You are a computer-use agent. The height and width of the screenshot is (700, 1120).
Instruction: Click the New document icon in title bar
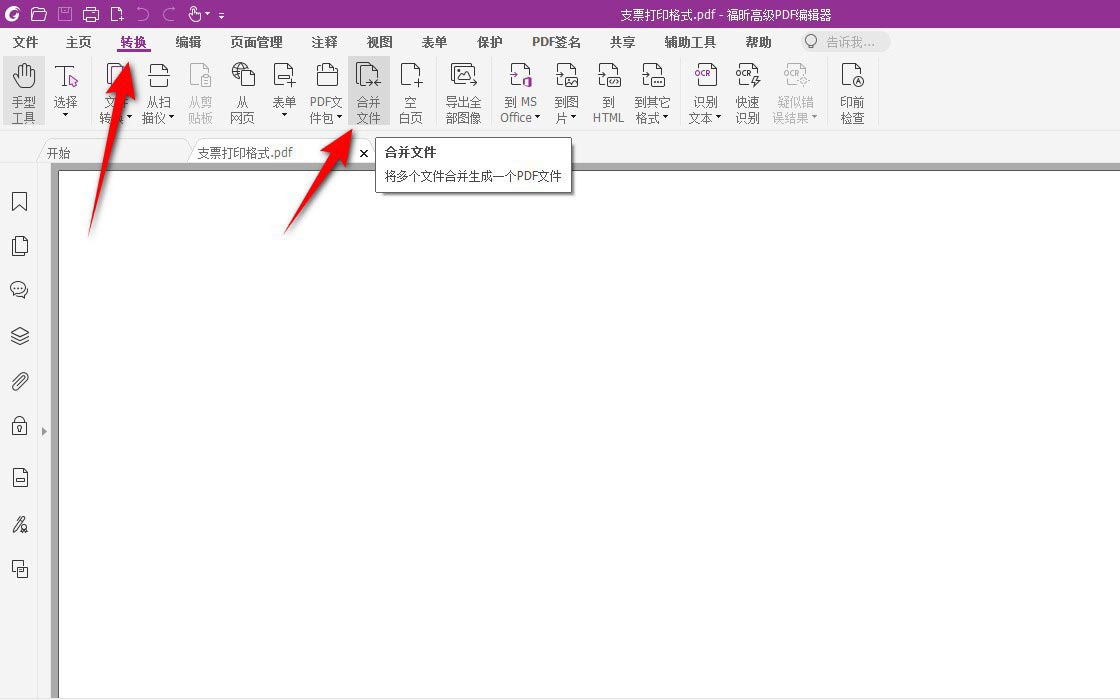tap(116, 14)
